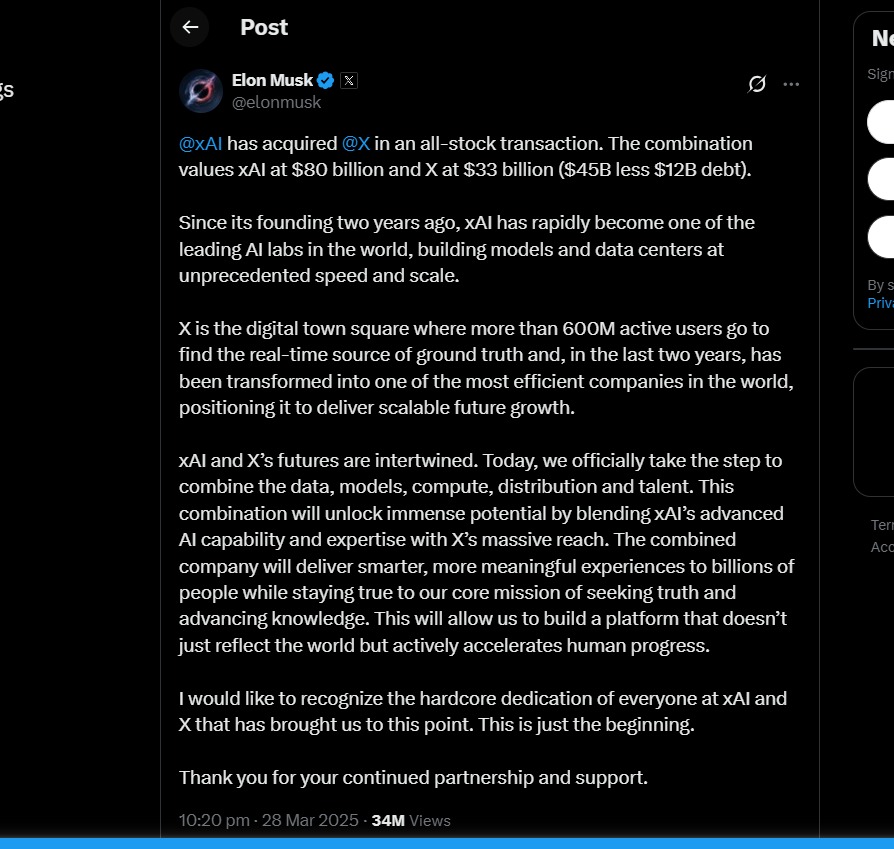The width and height of the screenshot is (894, 849).
Task: Click Elon Musk's profile avatar
Action: (200, 91)
